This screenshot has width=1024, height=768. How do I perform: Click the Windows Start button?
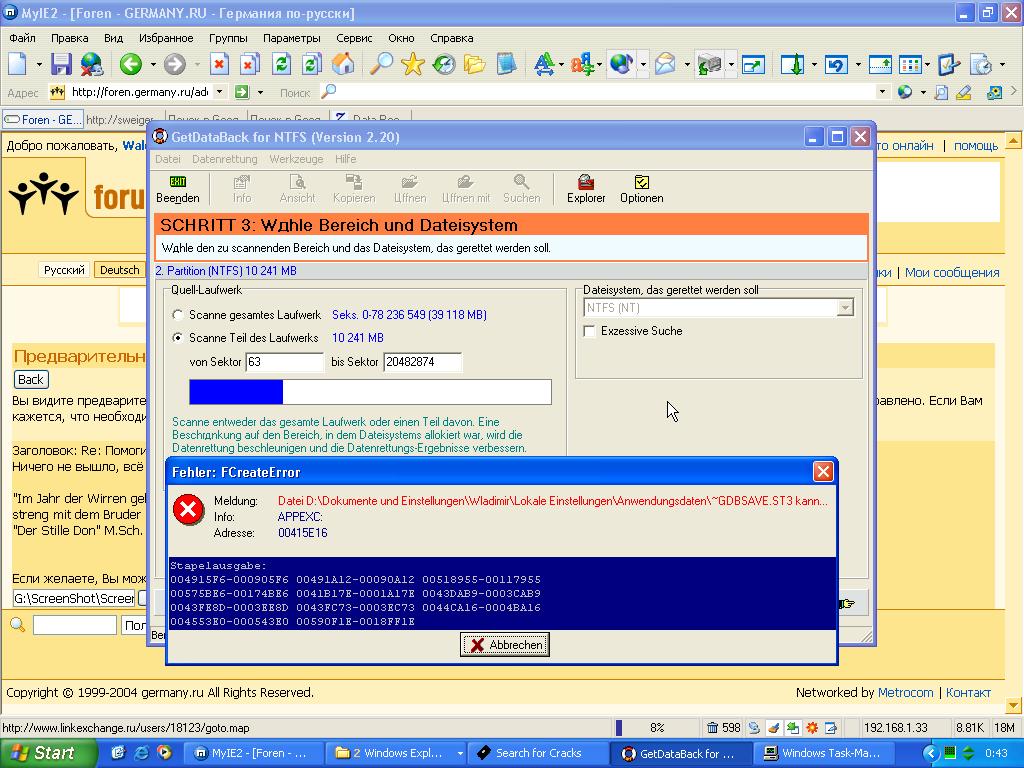pos(49,753)
